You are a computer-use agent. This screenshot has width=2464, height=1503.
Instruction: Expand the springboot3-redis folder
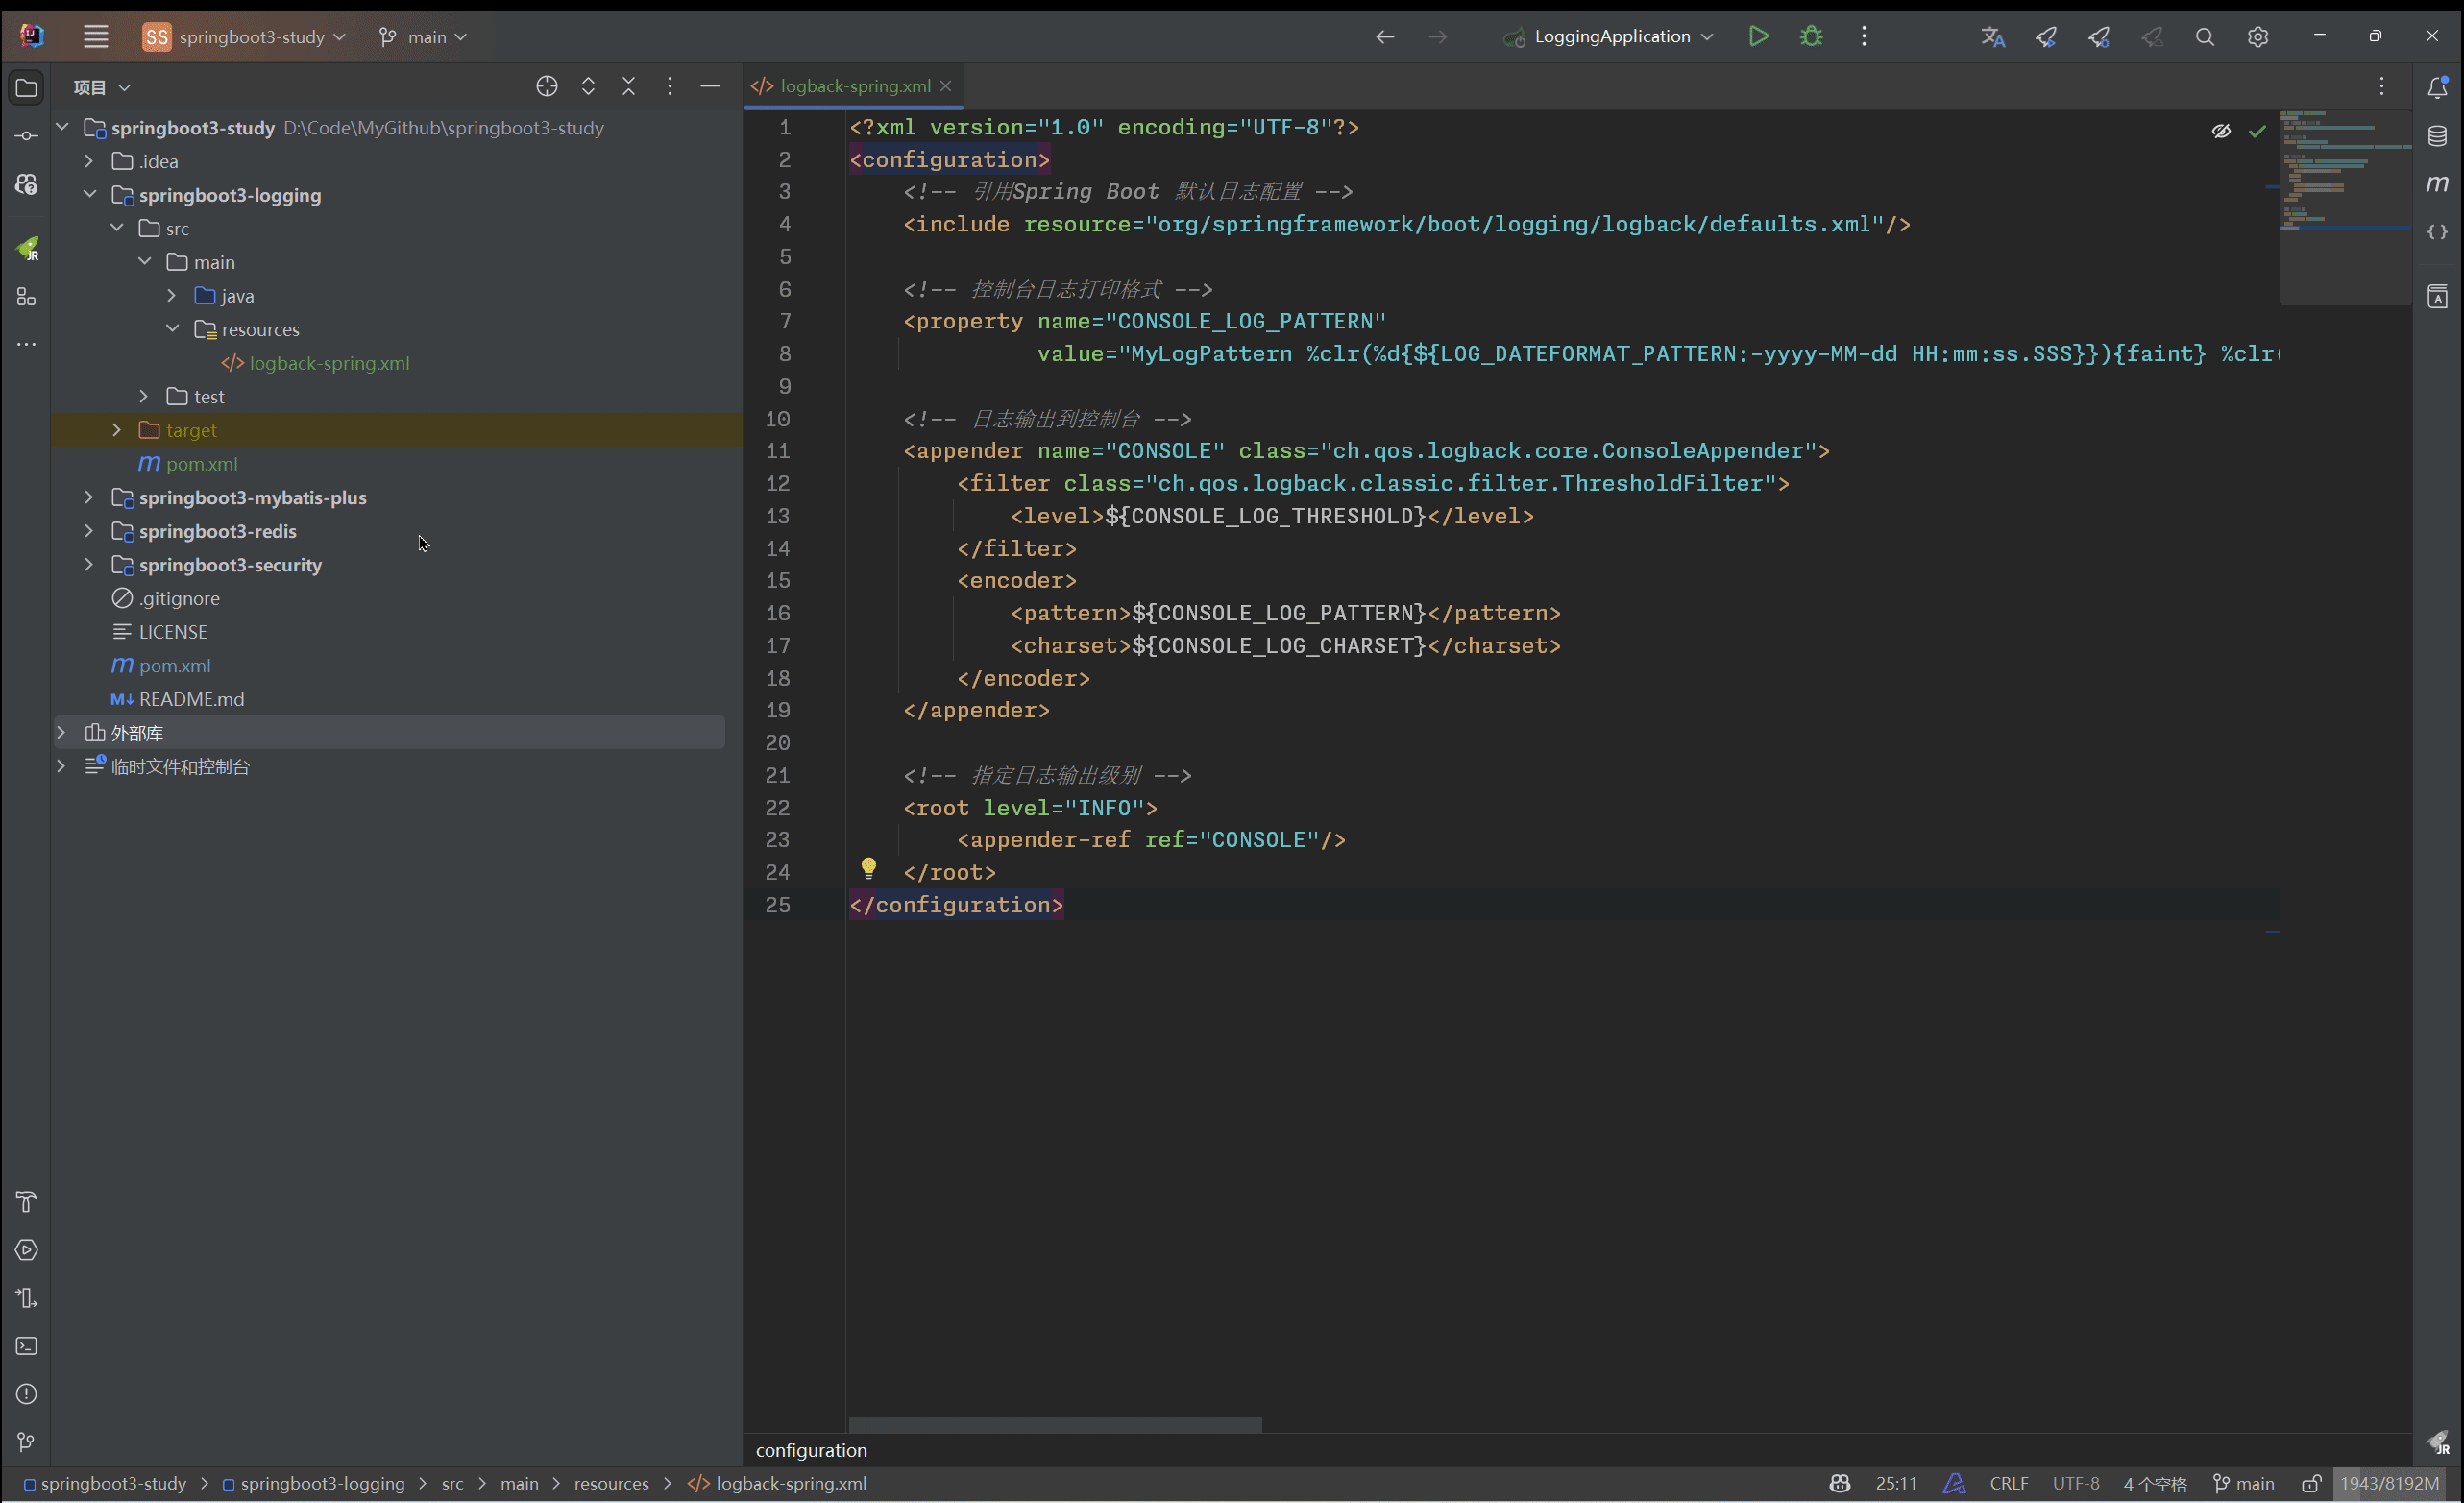click(x=88, y=531)
